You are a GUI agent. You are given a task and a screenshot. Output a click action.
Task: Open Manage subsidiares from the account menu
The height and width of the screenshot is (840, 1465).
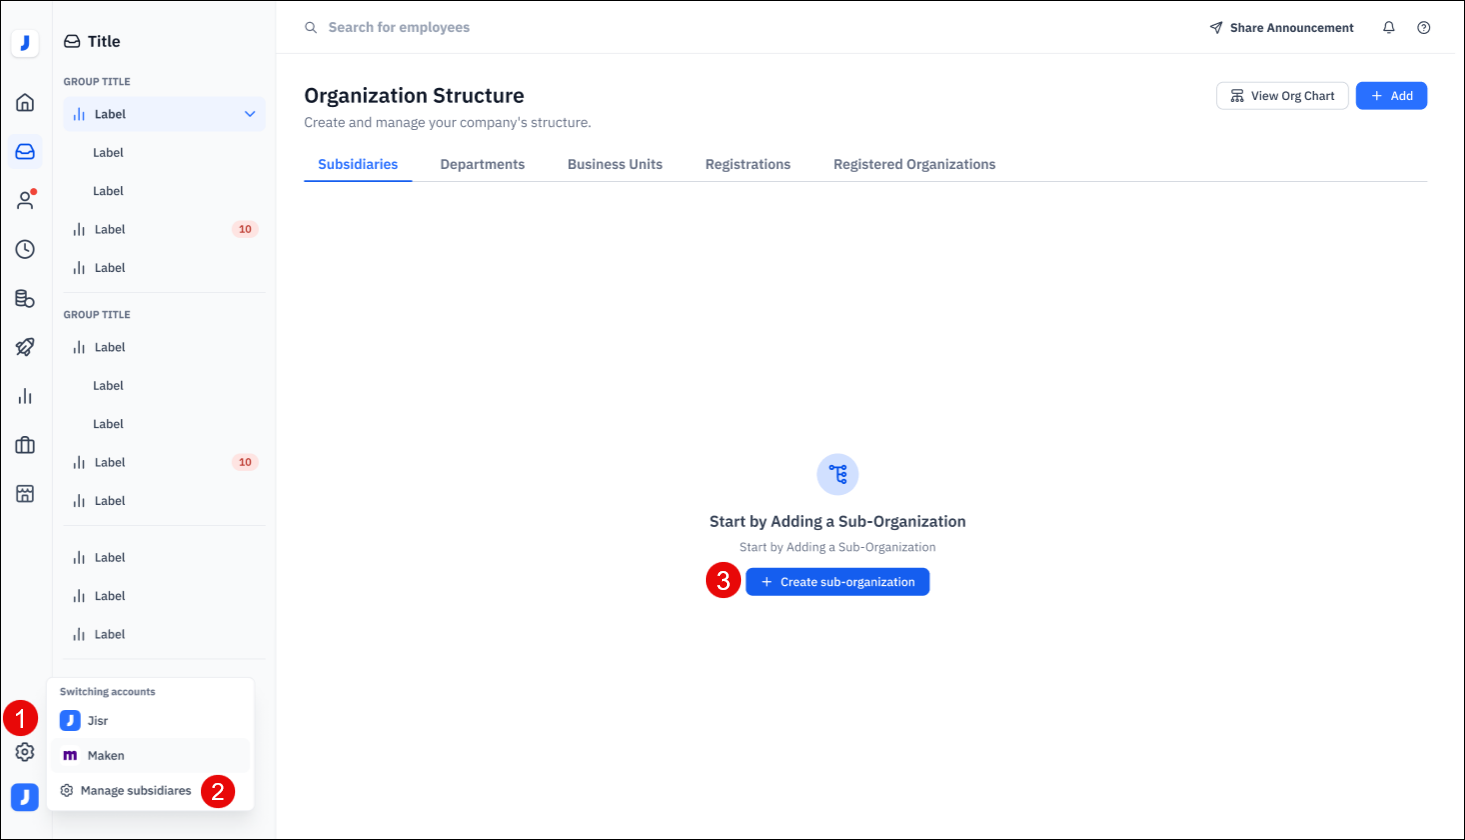[134, 790]
